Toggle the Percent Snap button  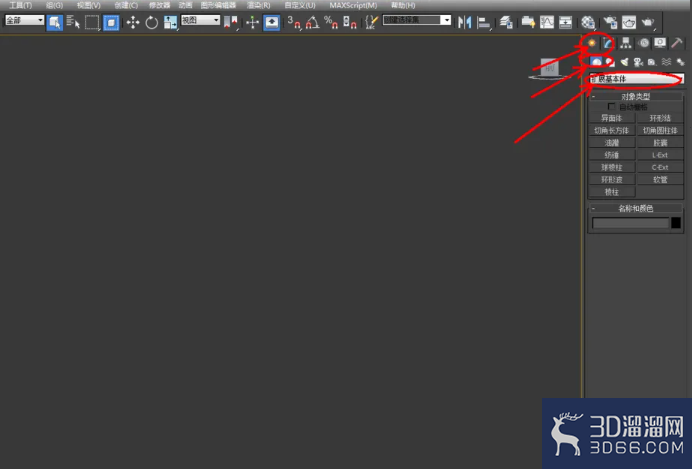tap(331, 22)
